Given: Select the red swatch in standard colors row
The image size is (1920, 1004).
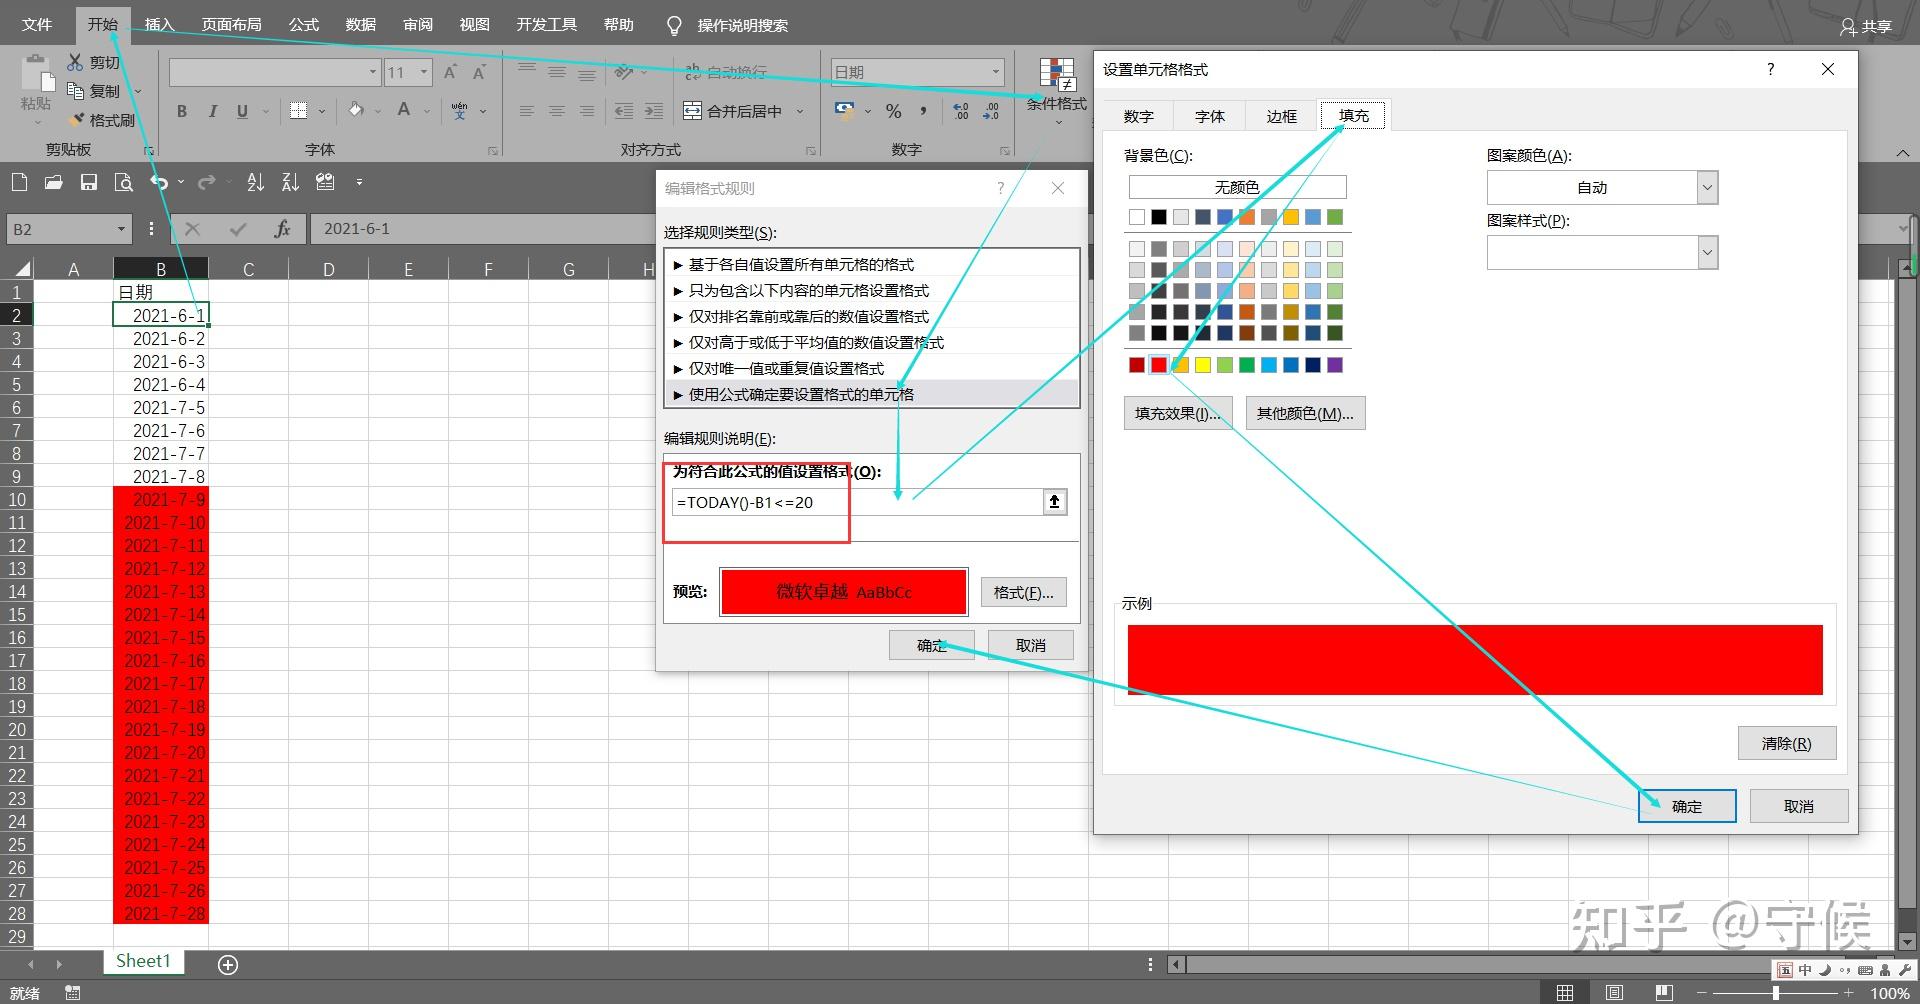Looking at the screenshot, I should coord(1159,365).
